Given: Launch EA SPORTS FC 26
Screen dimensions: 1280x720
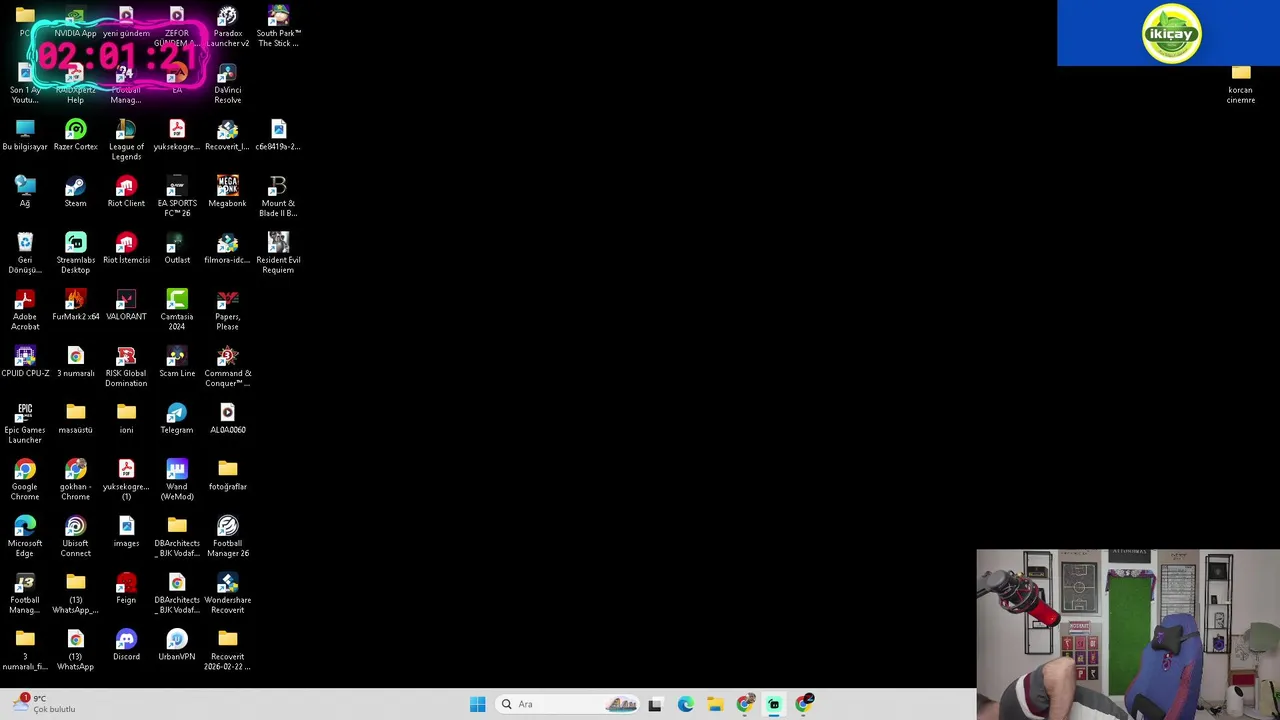Looking at the screenshot, I should coord(177,197).
